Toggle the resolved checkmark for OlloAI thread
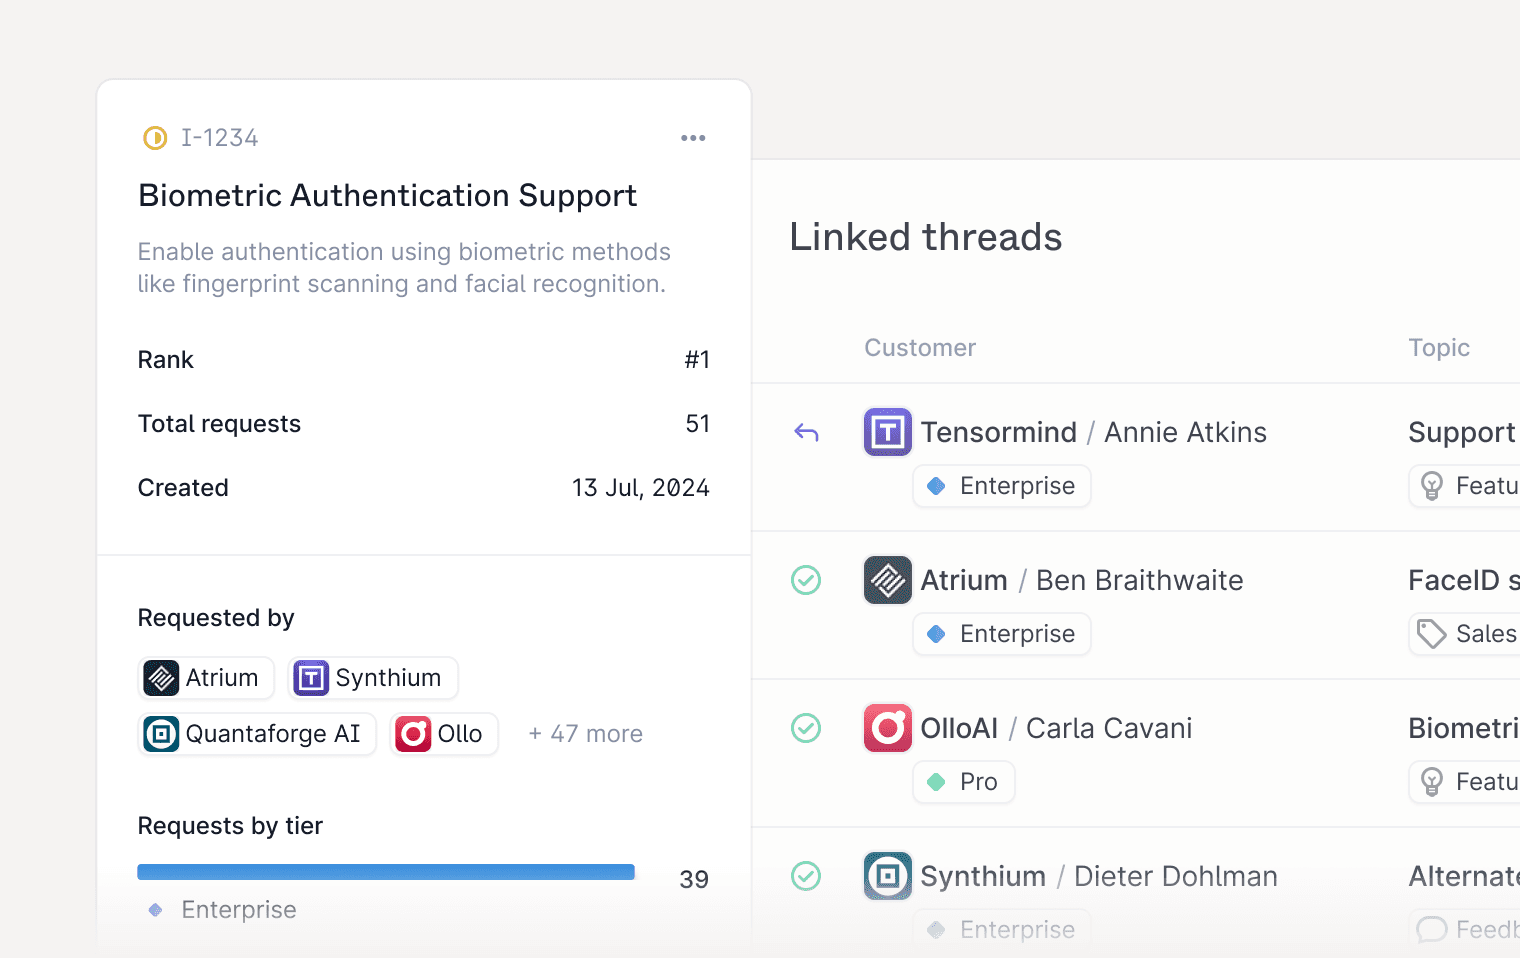 [x=806, y=728]
